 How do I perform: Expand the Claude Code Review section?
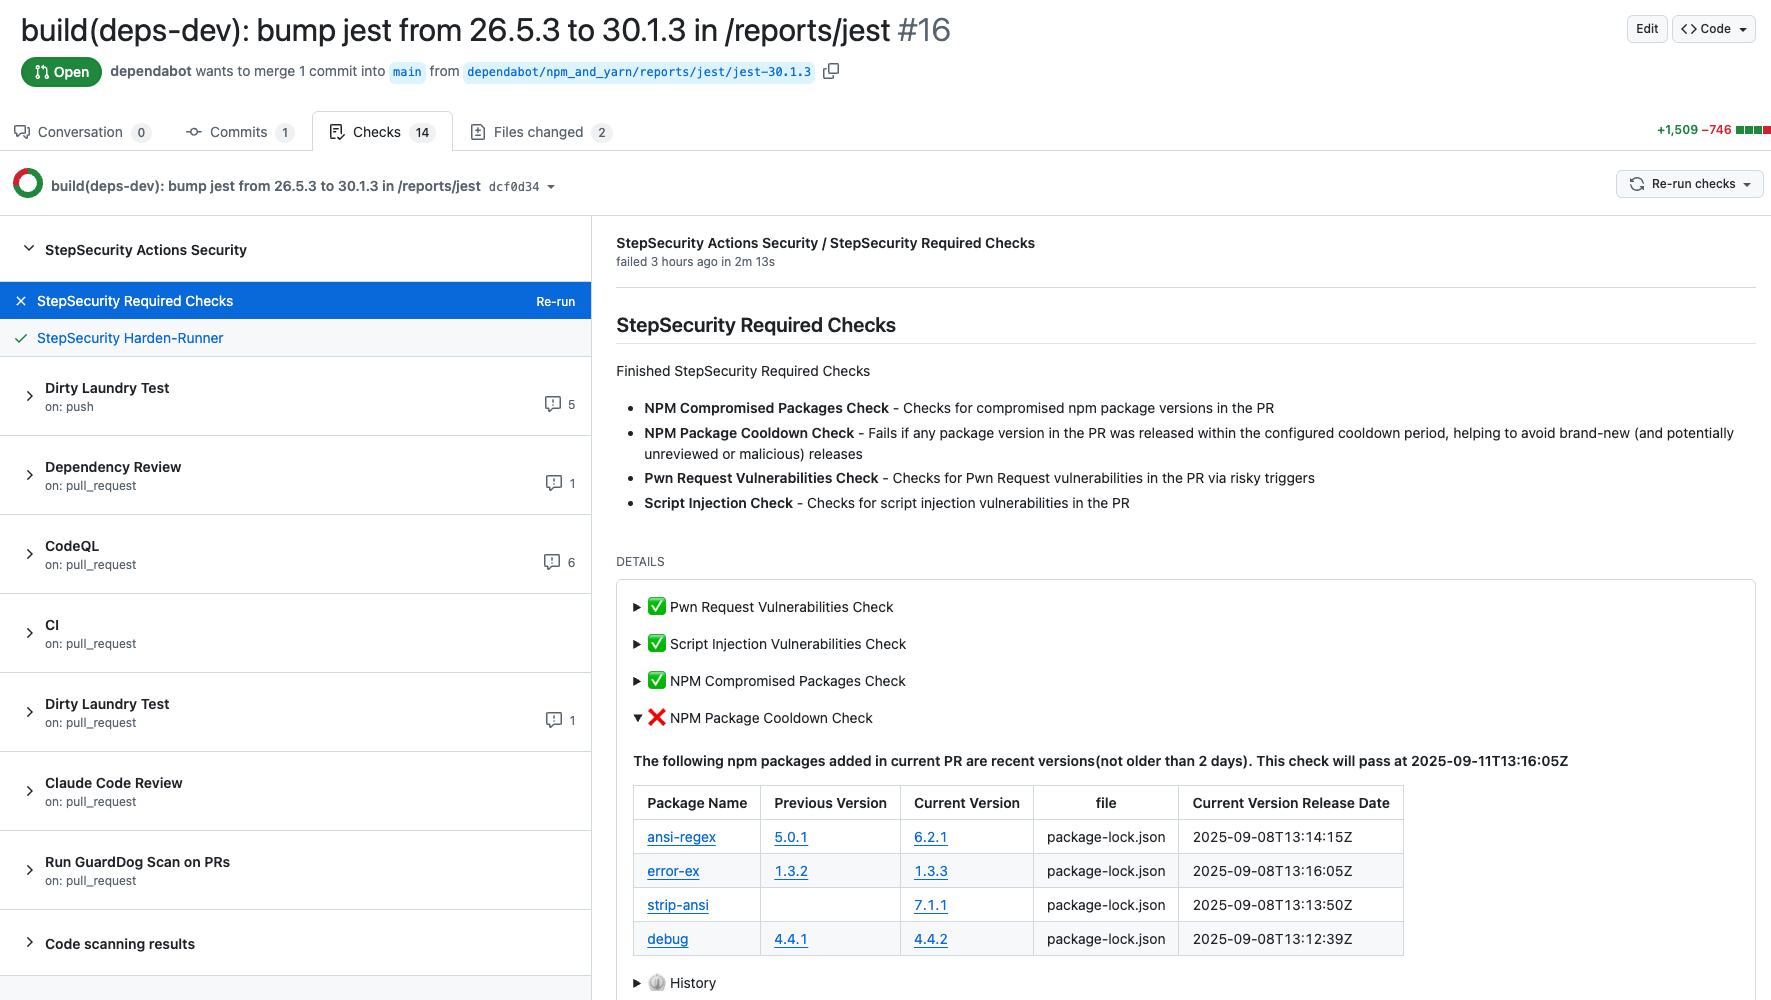28,790
